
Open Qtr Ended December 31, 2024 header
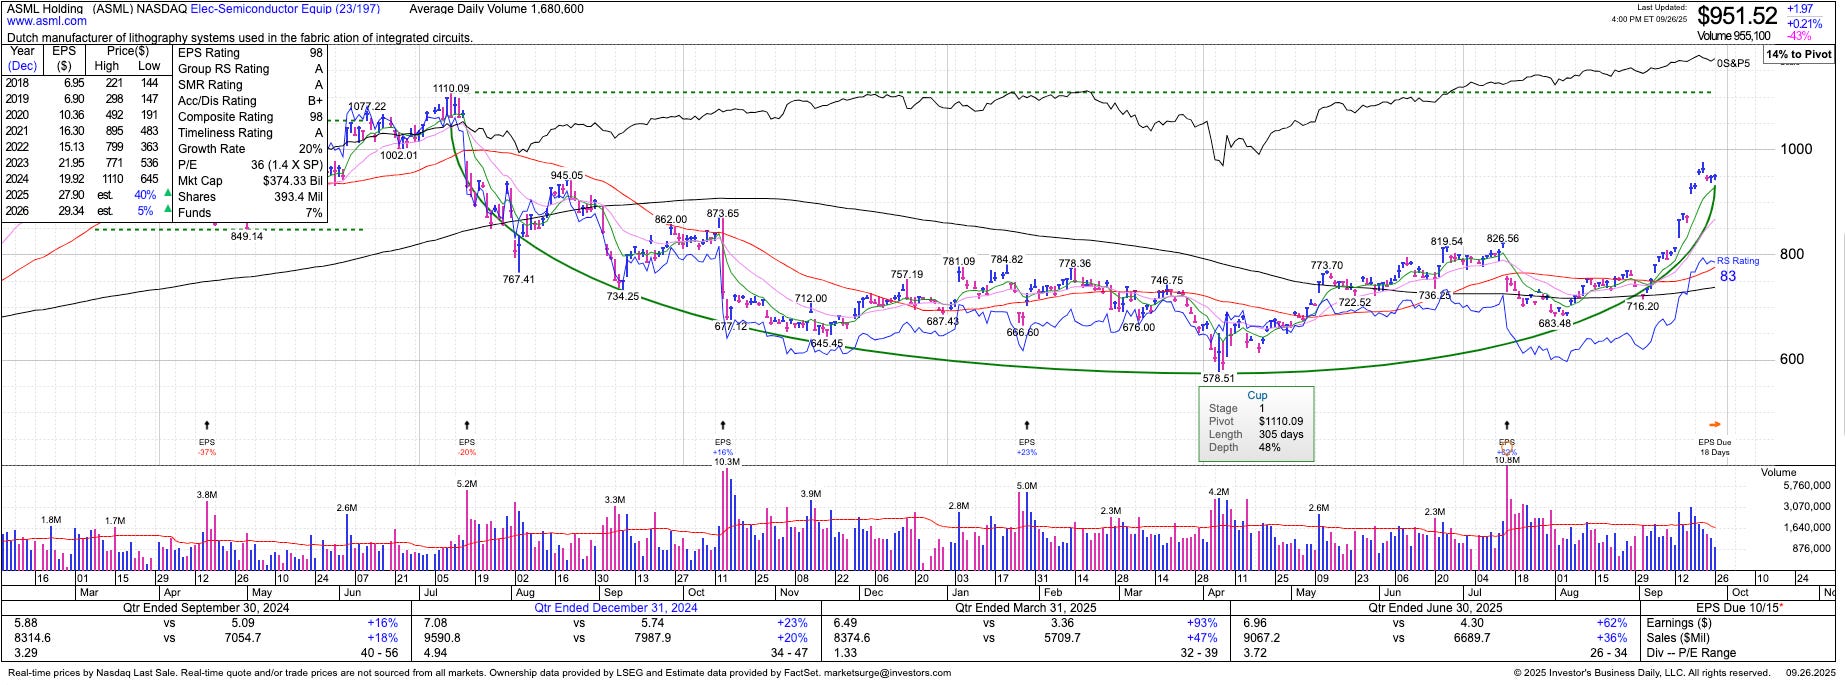[617, 608]
